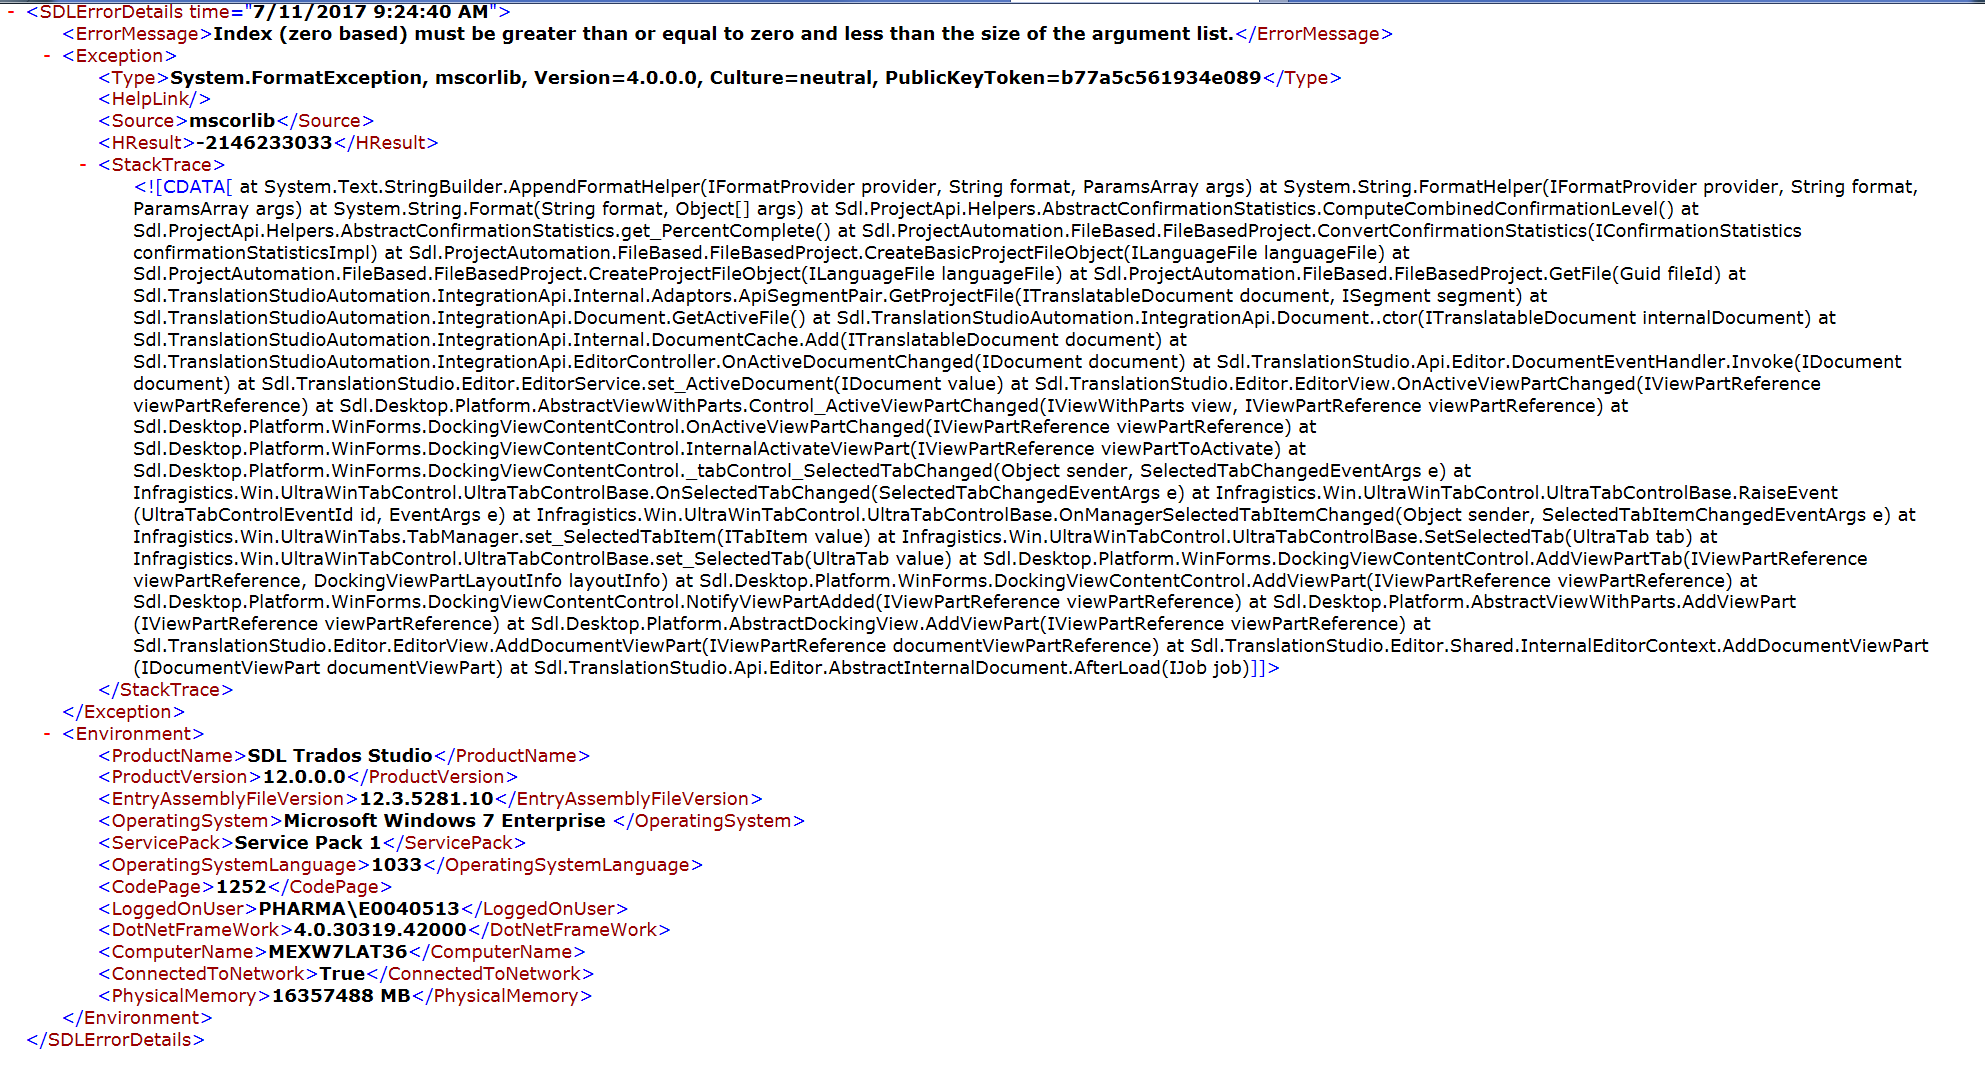The width and height of the screenshot is (1985, 1069).
Task: Click the LoggedOnUser value PHARMA\E0040513
Action: pos(359,909)
